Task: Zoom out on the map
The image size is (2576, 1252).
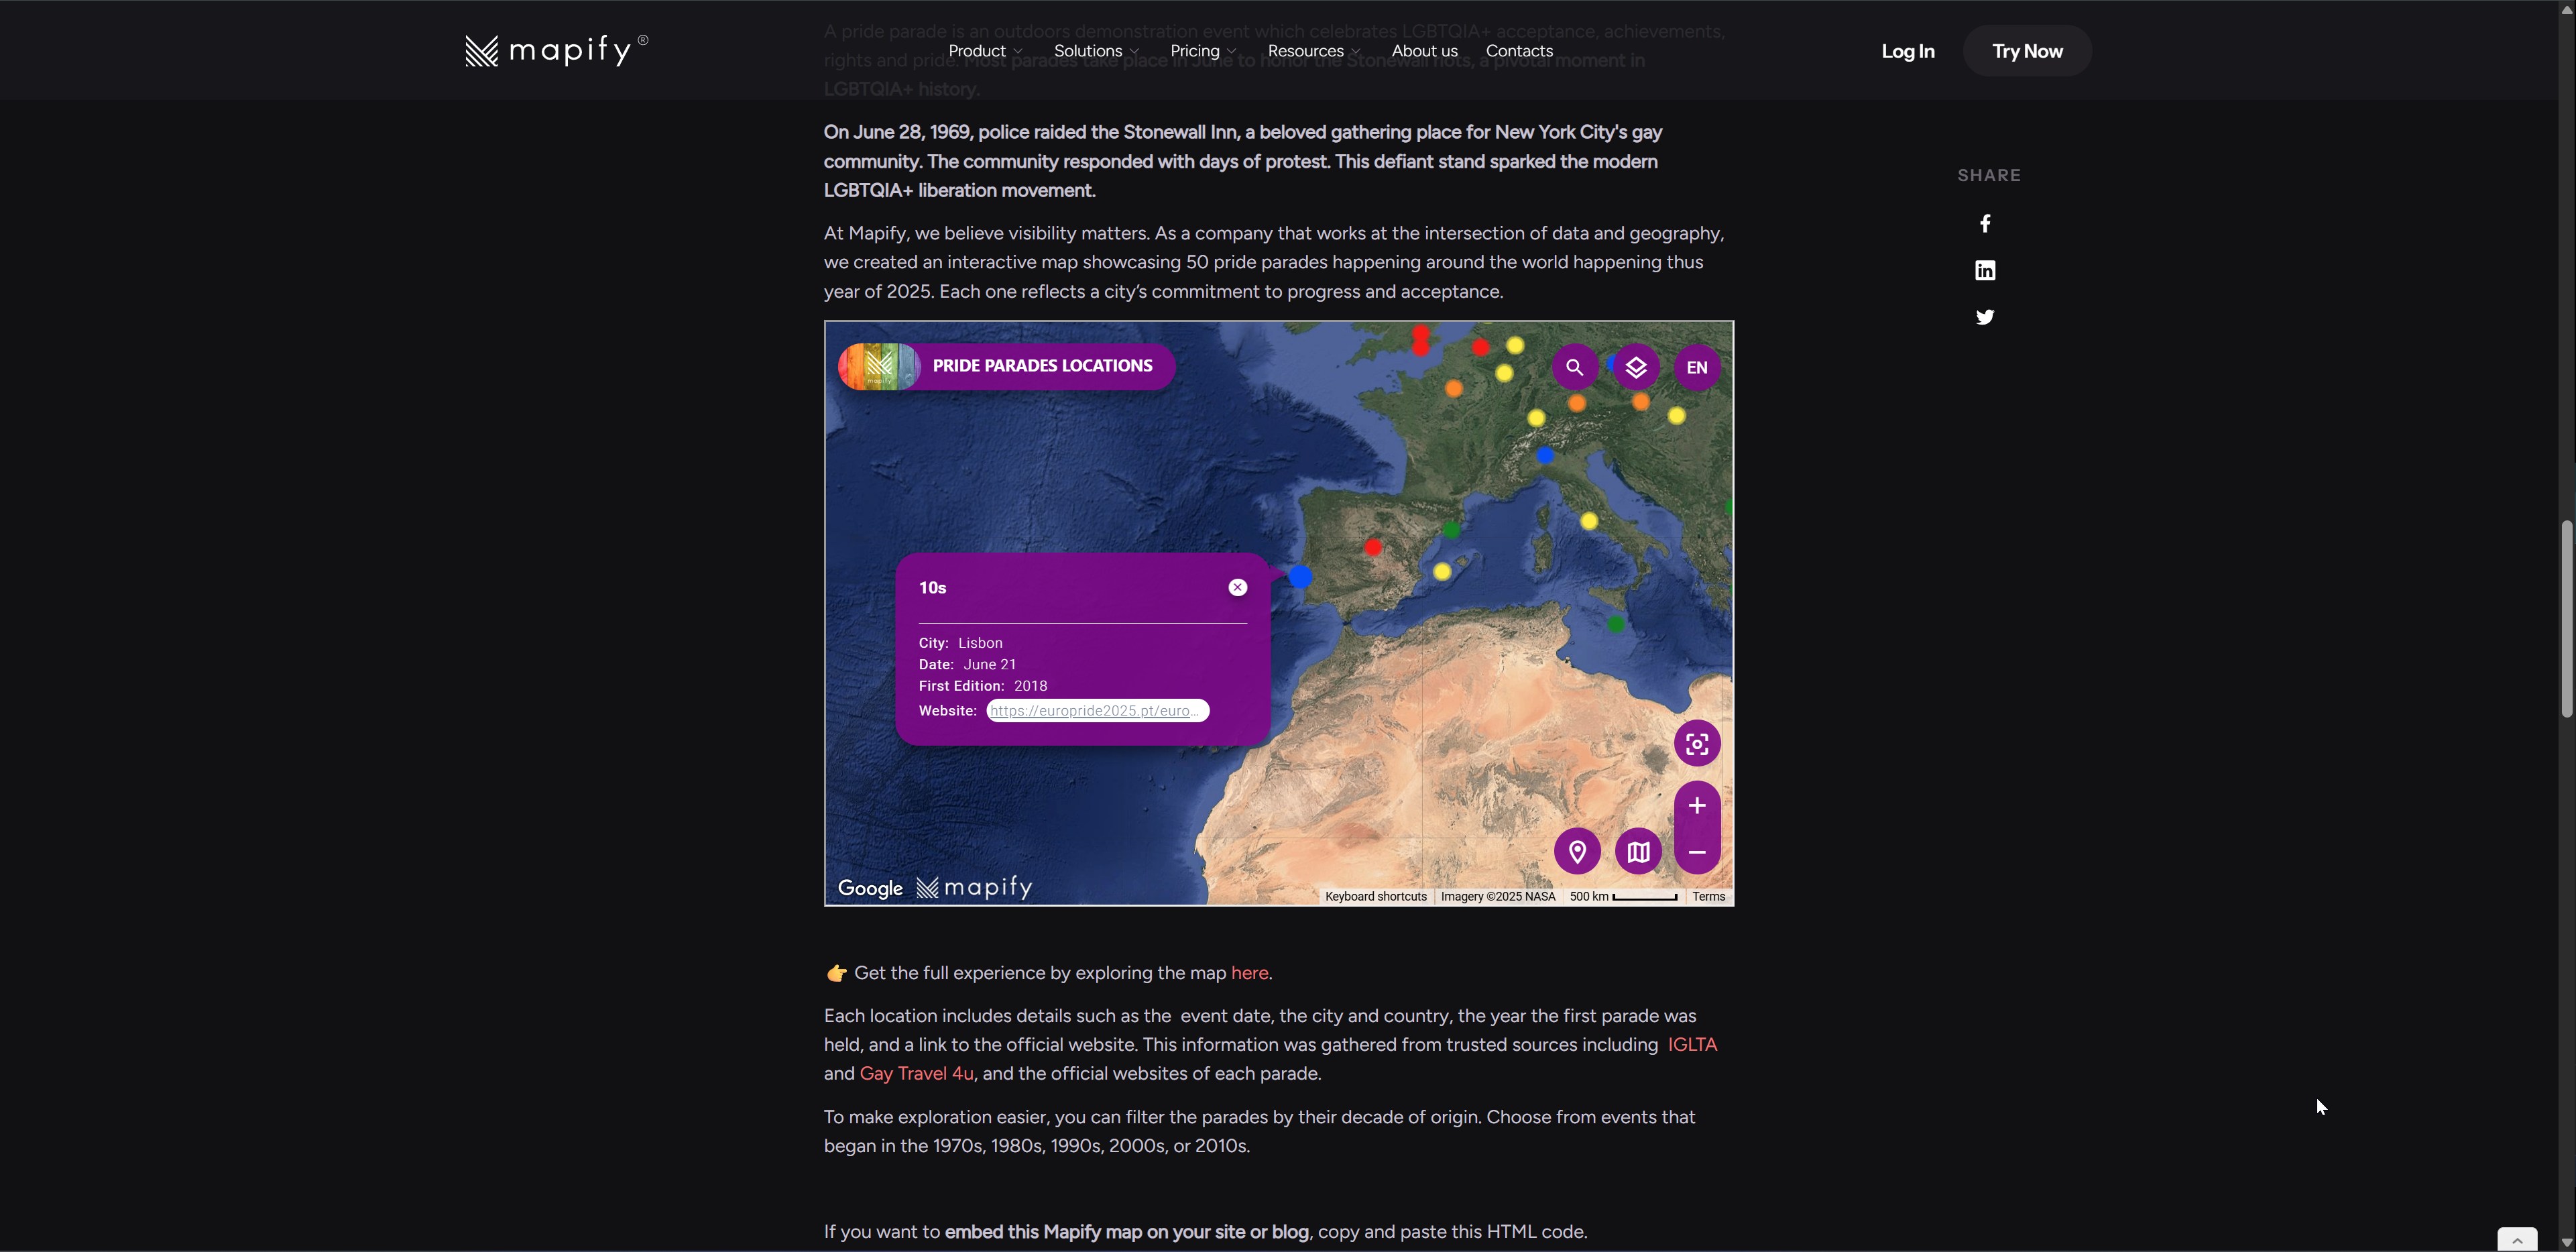Action: 1697,853
